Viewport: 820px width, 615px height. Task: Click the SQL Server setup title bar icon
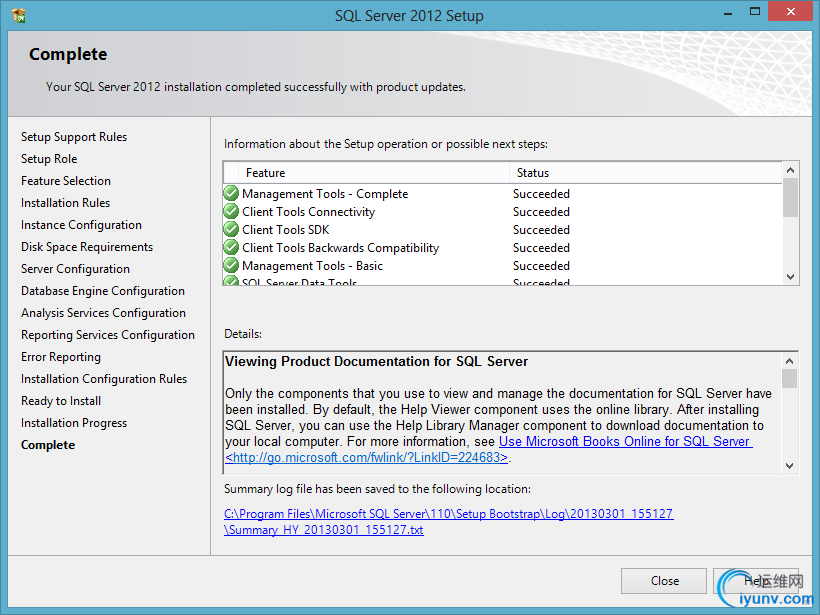click(x=19, y=15)
